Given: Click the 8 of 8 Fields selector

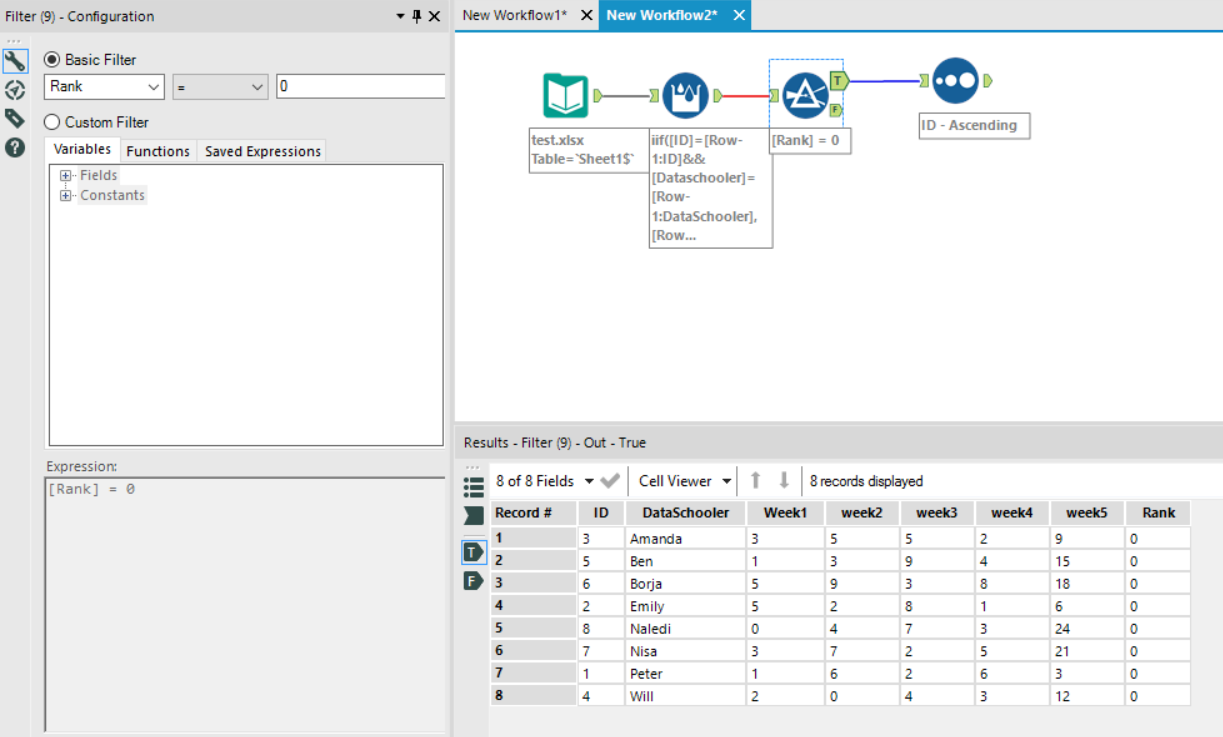Looking at the screenshot, I should click(x=544, y=481).
